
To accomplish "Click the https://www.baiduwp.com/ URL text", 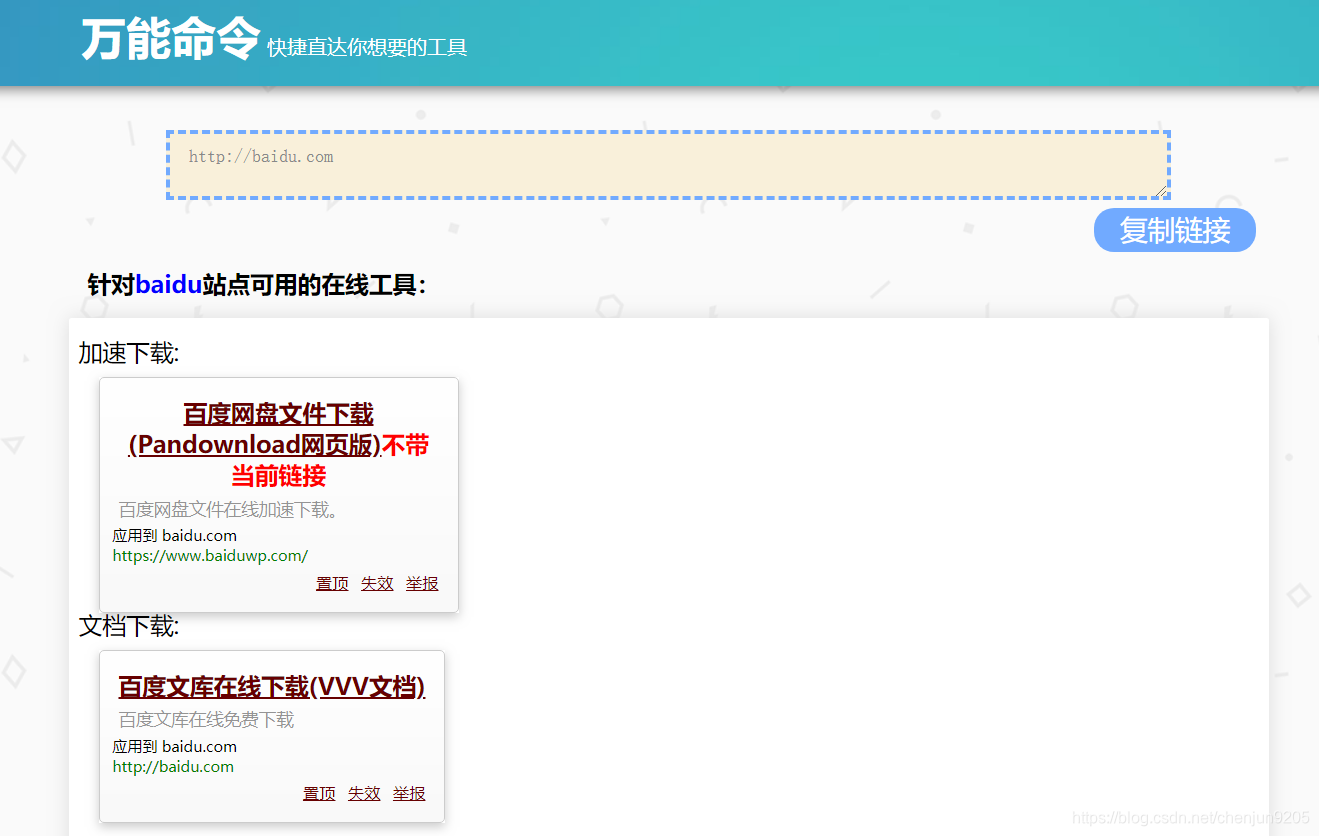I will coord(210,556).
